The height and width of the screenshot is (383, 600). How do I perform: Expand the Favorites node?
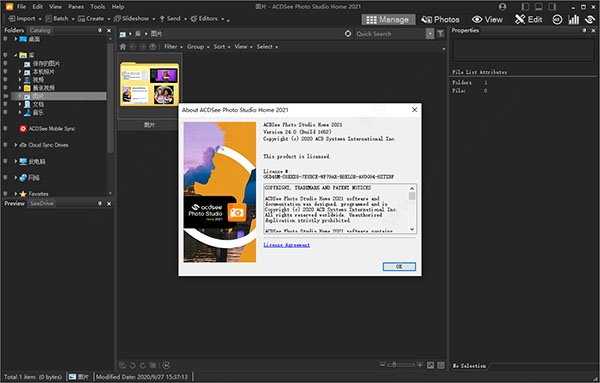pyautogui.click(x=16, y=194)
